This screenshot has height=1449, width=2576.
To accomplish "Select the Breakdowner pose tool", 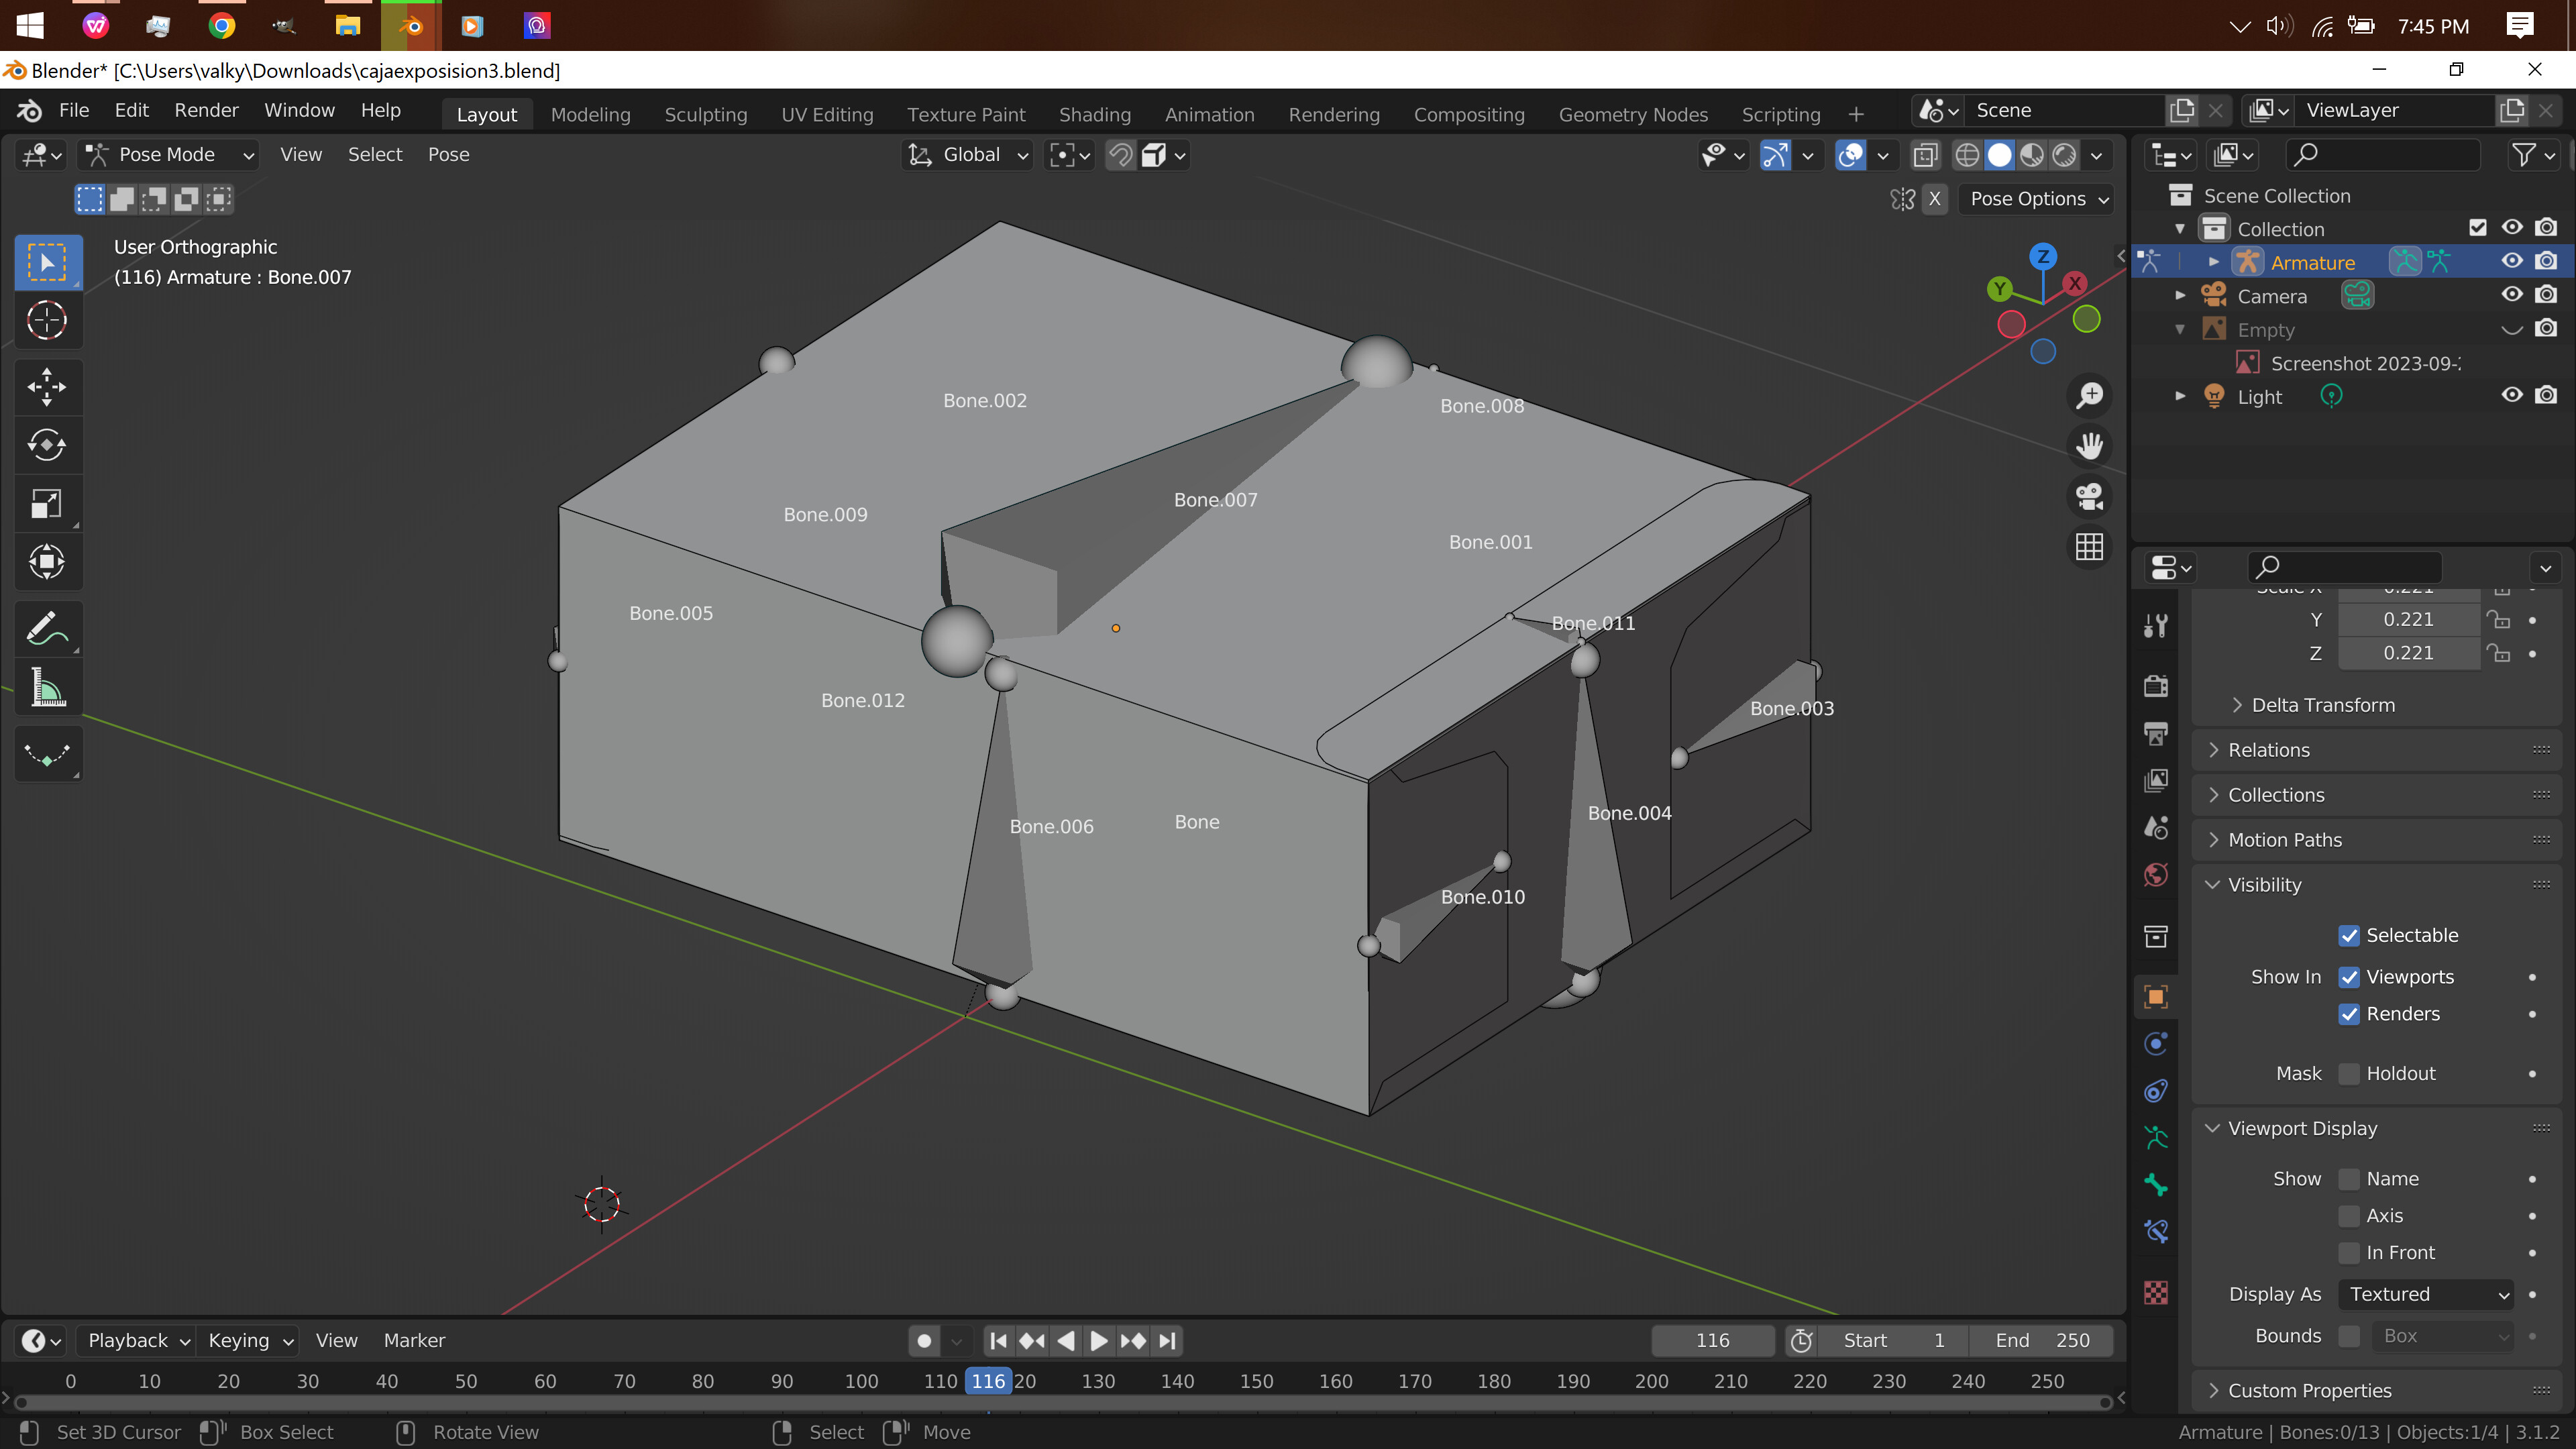I will pos(47,754).
